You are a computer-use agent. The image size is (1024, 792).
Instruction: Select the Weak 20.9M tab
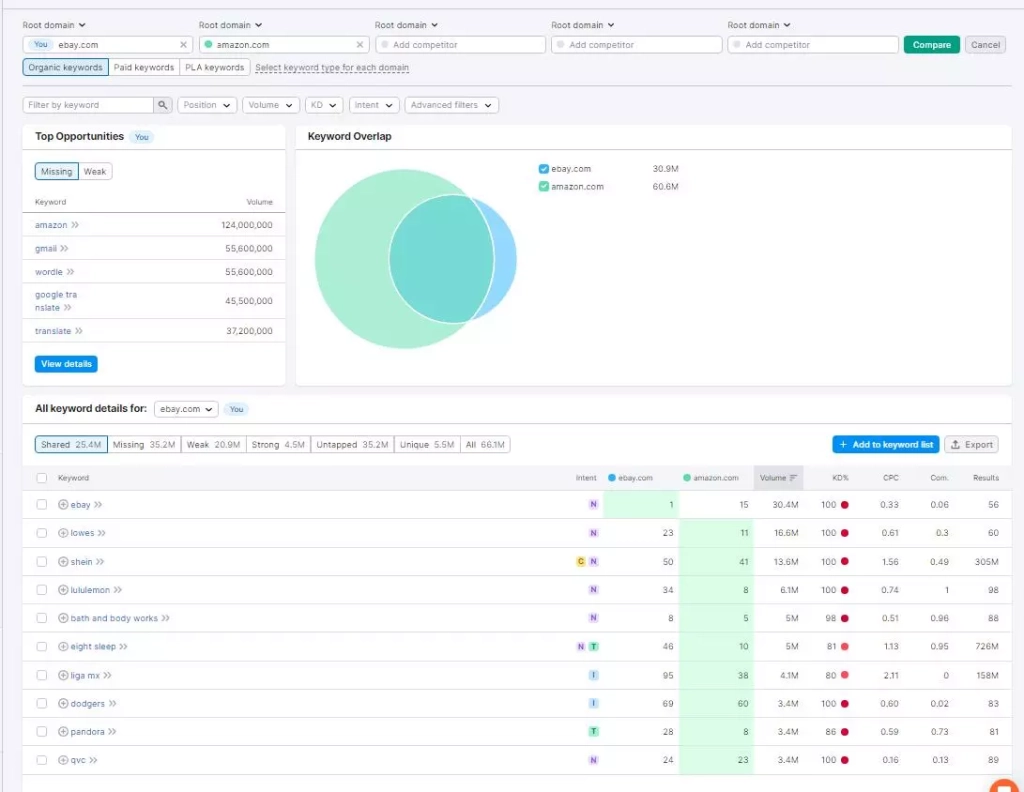coord(214,445)
